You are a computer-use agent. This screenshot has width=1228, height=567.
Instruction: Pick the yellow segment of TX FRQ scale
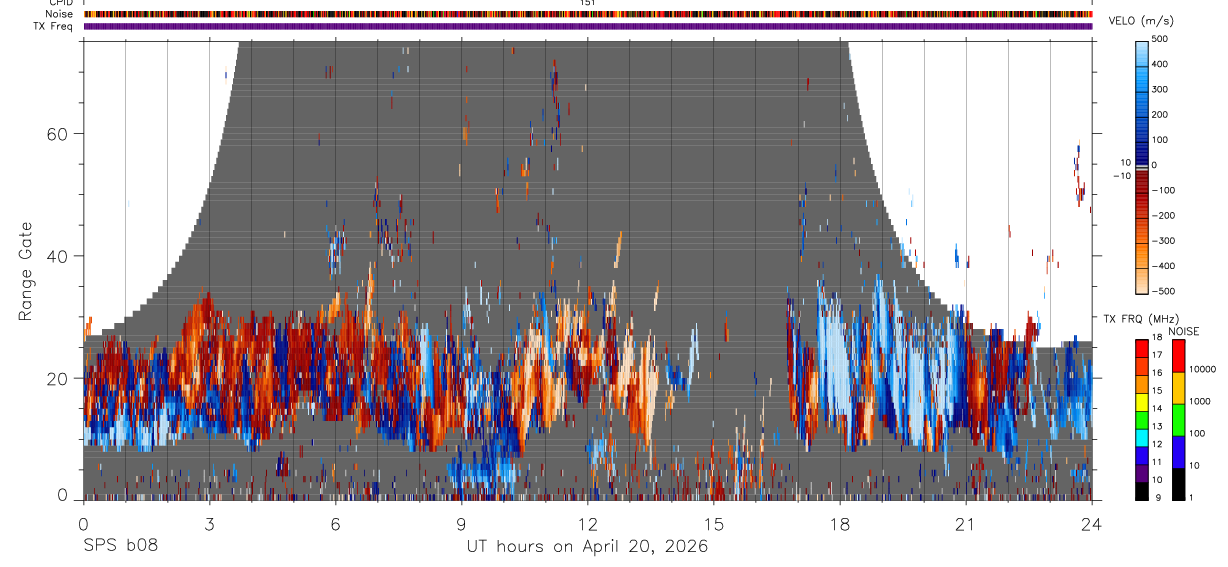tap(1142, 402)
